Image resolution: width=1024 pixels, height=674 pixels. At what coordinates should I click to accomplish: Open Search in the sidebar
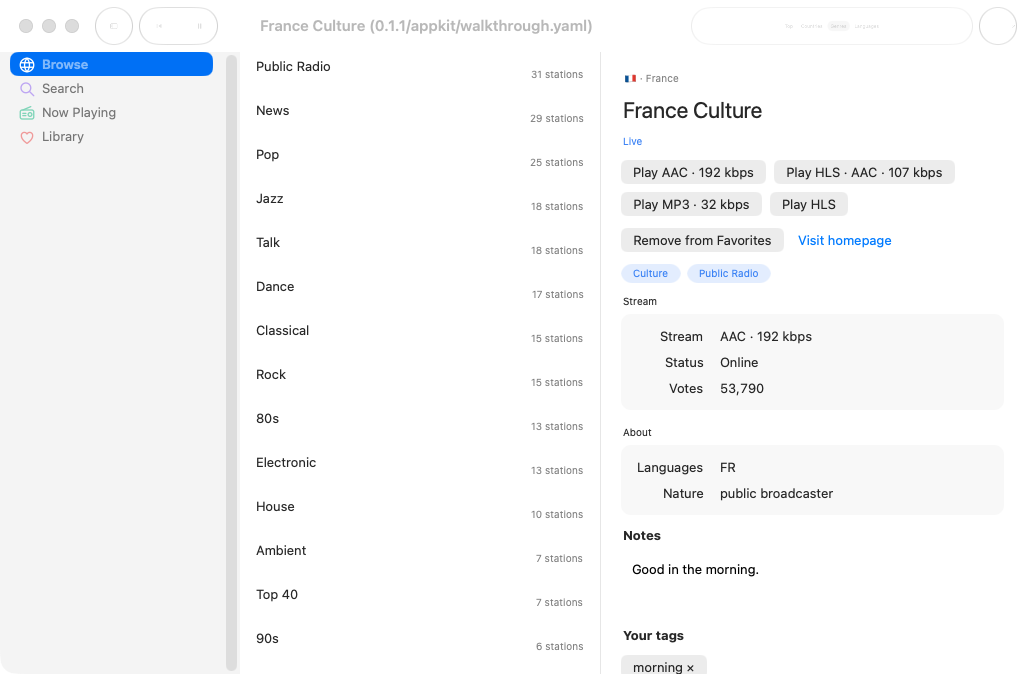pos(112,89)
